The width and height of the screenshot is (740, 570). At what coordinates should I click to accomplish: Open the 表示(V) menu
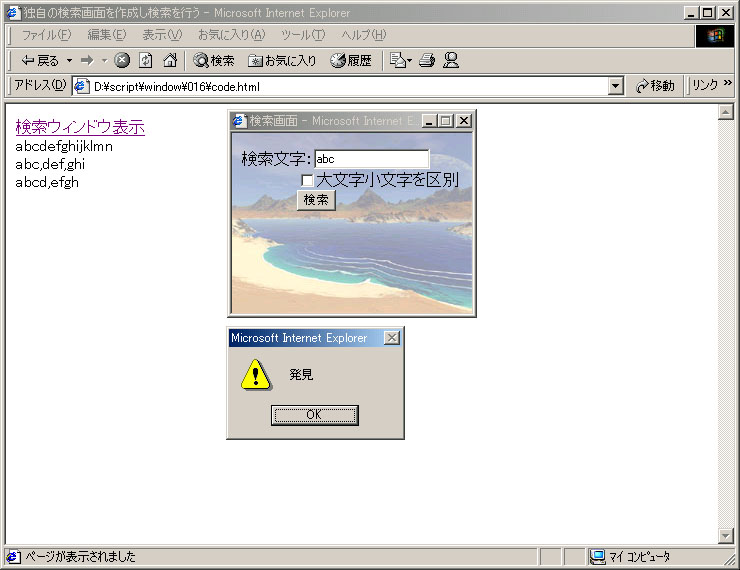162,34
